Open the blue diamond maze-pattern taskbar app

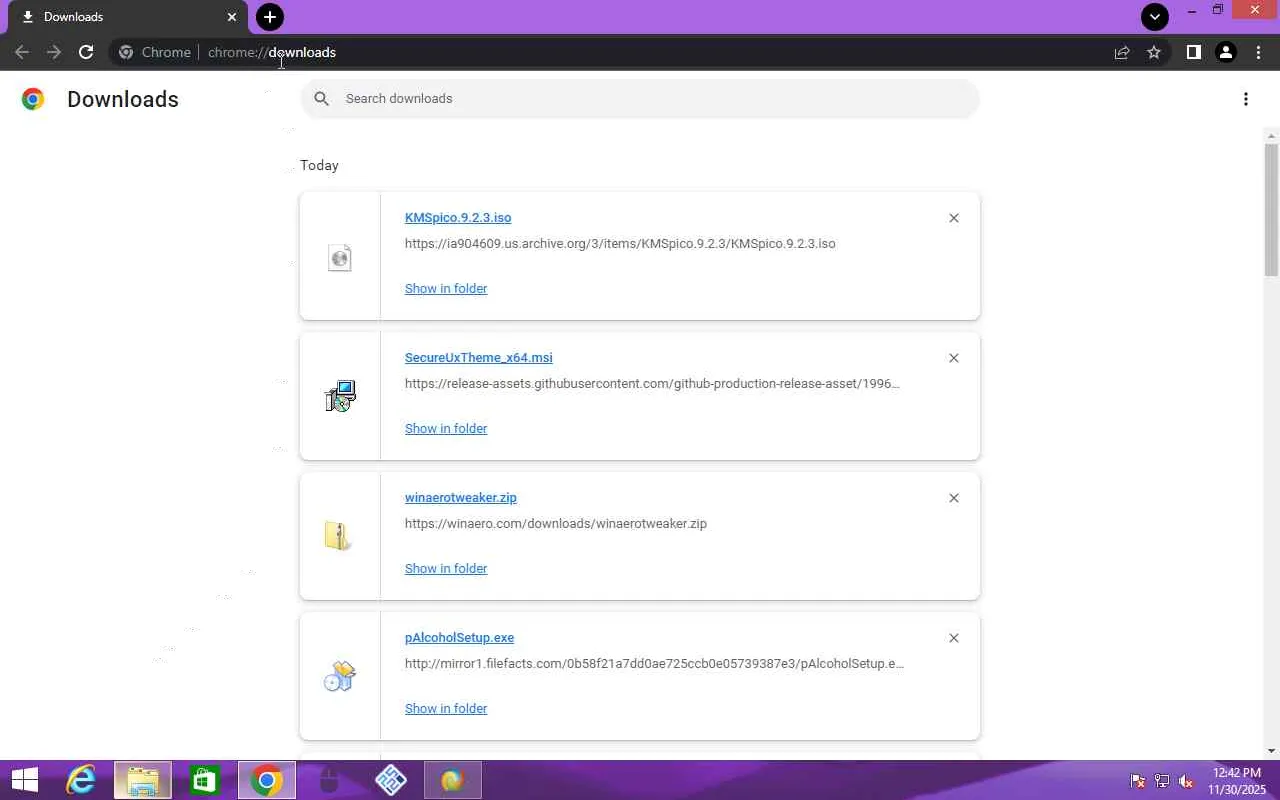click(x=391, y=780)
